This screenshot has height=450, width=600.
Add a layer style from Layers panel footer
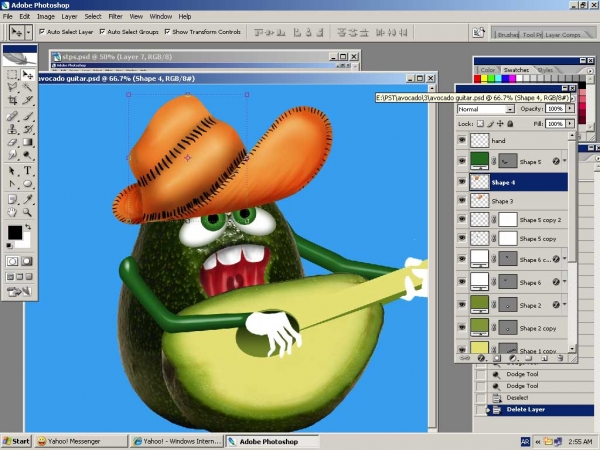point(481,359)
